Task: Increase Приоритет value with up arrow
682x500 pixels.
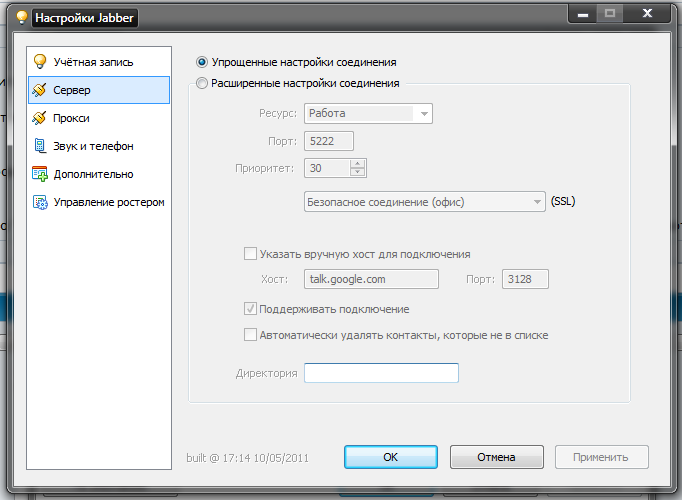Action: click(358, 164)
